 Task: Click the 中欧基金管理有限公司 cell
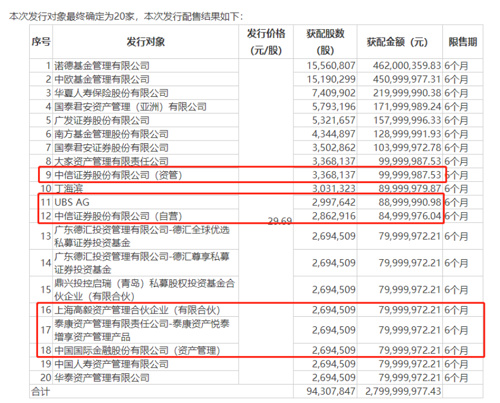pos(102,79)
